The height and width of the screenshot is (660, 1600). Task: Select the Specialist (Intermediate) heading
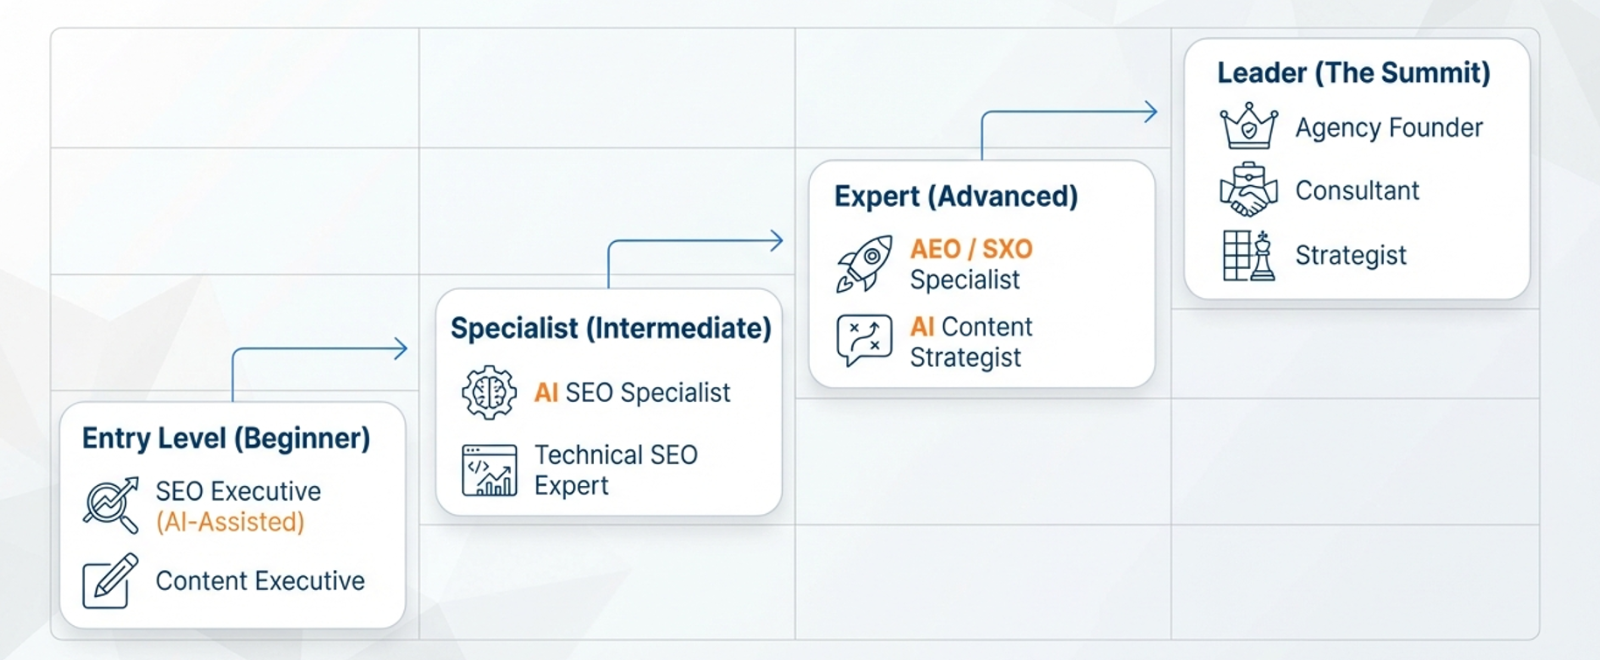pyautogui.click(x=610, y=328)
